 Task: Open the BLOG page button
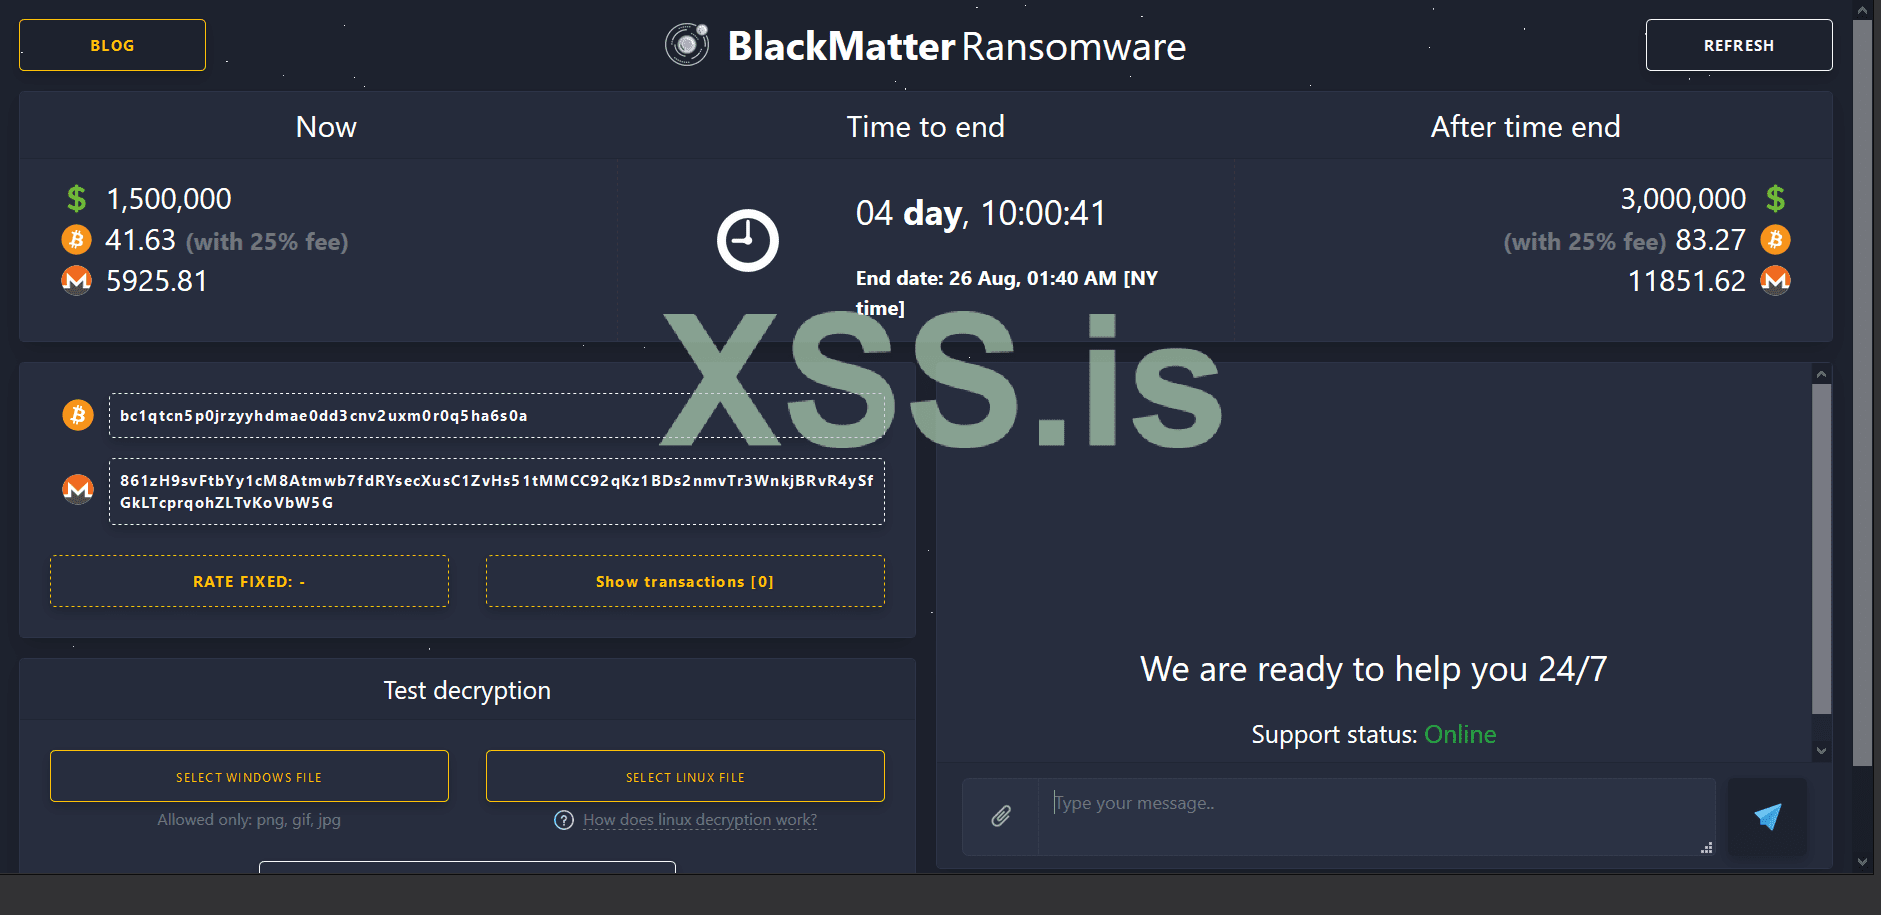click(x=112, y=45)
